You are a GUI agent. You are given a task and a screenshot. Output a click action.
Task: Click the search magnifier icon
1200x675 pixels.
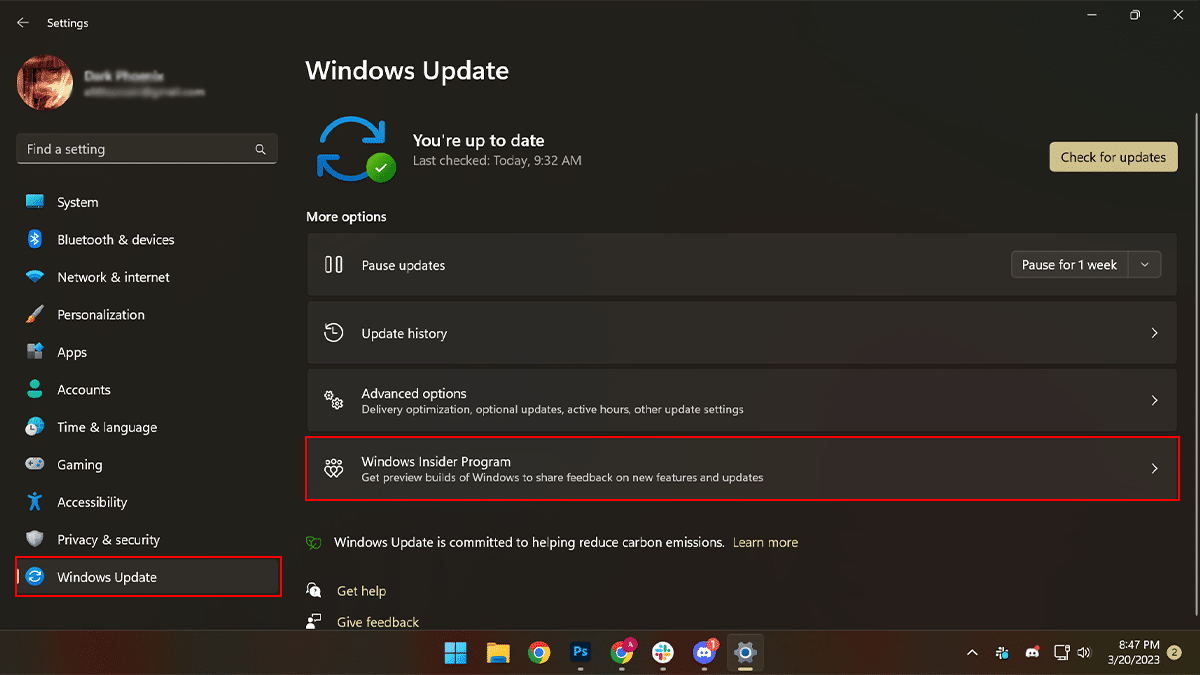(260, 149)
